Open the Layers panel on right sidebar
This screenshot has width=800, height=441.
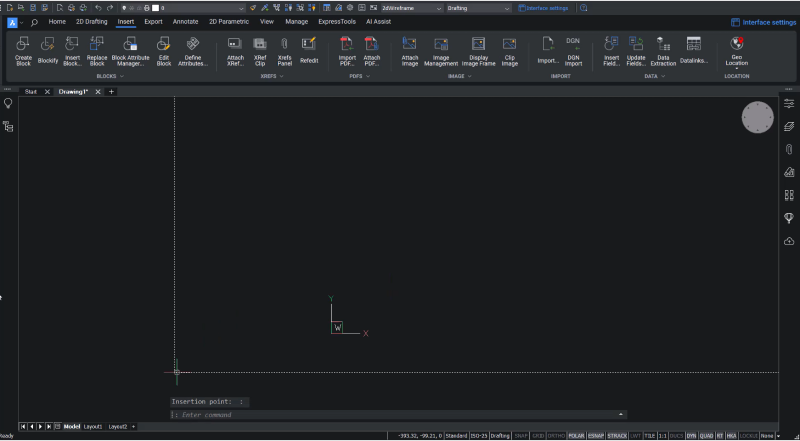789,126
